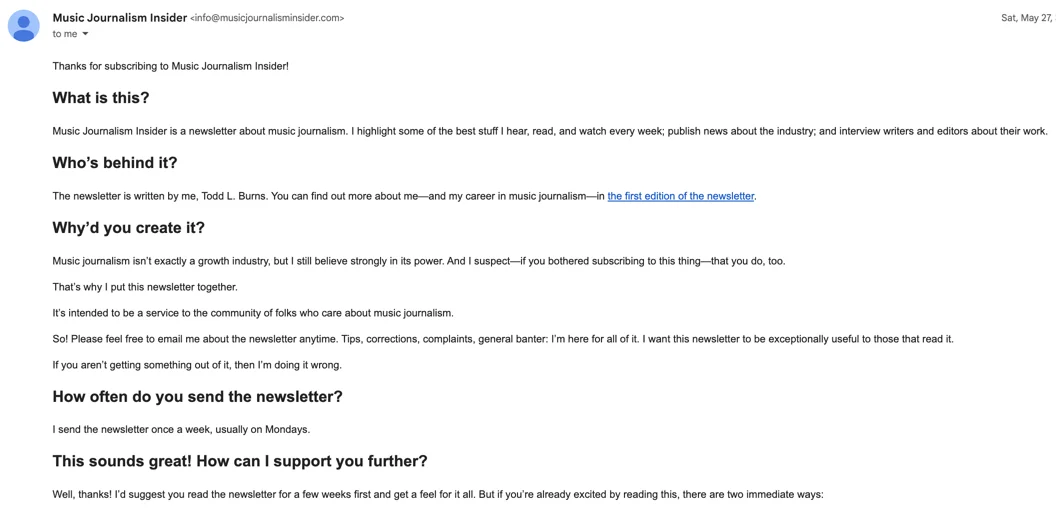
Task: Click the 'So! Please feel free to email me' paragraph
Action: pos(502,339)
